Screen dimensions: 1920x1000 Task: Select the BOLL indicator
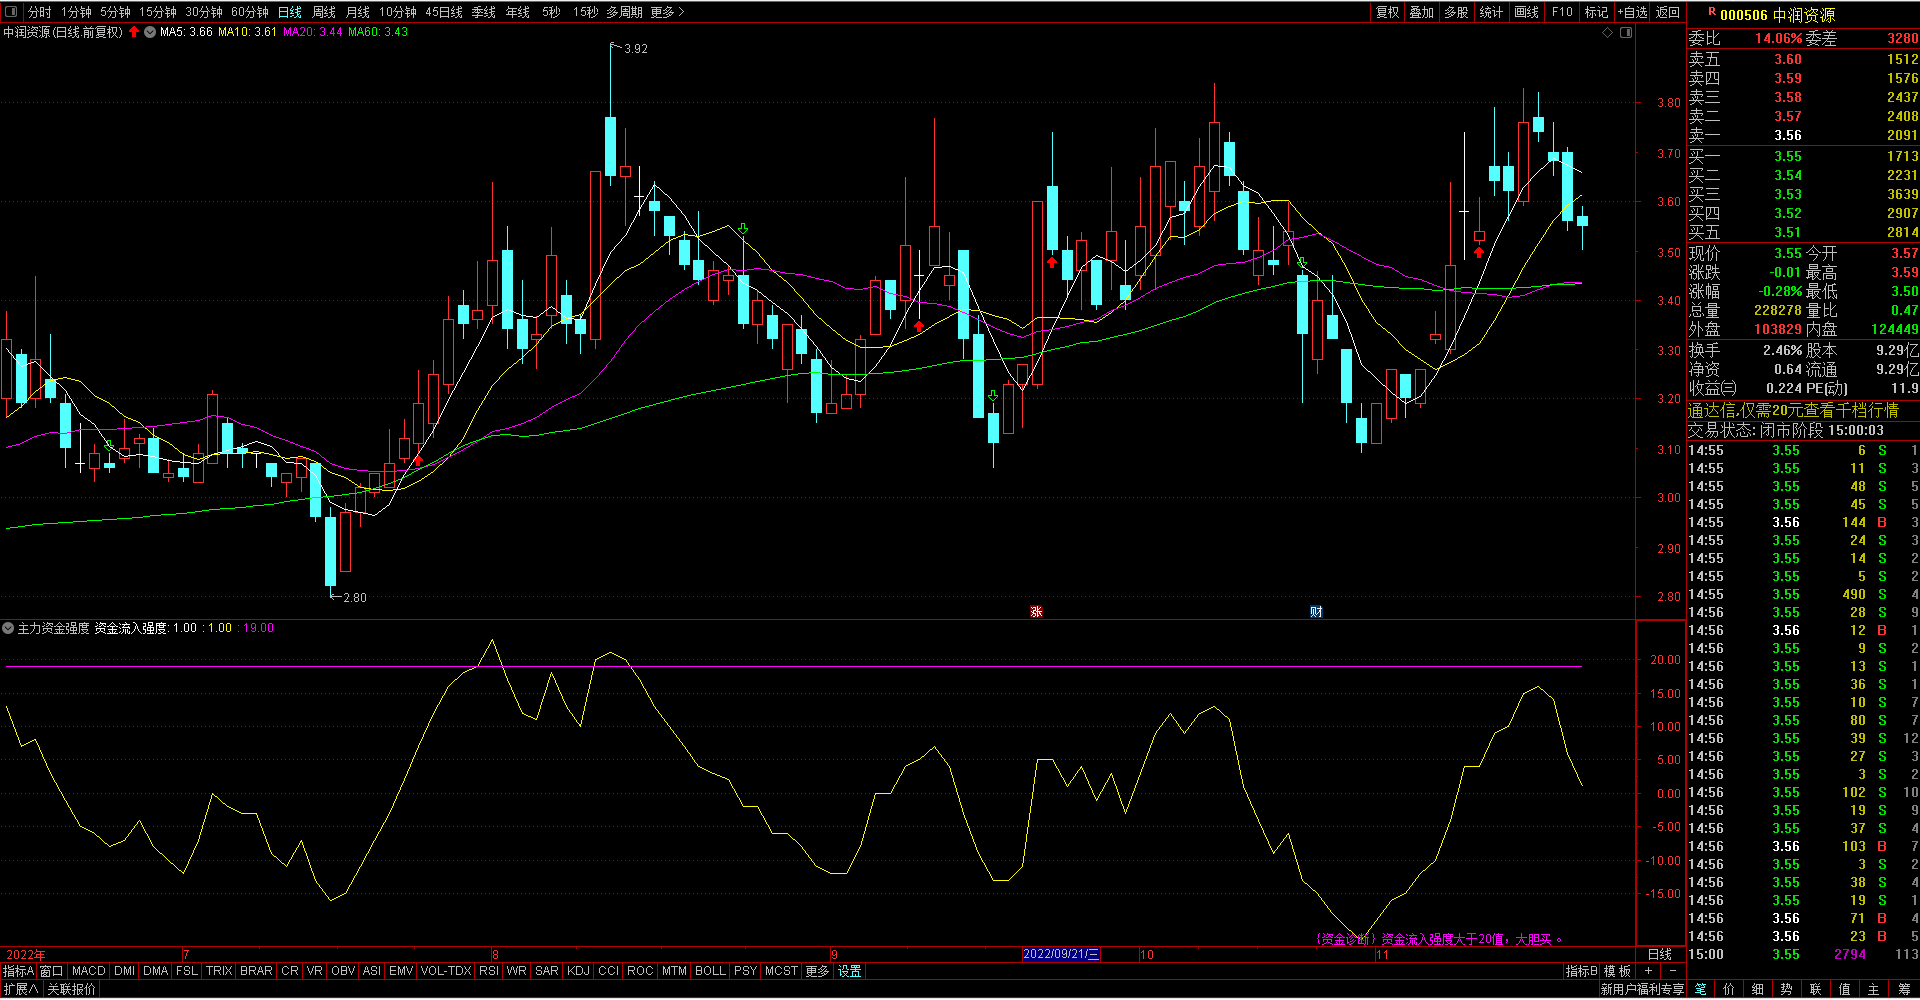click(710, 971)
